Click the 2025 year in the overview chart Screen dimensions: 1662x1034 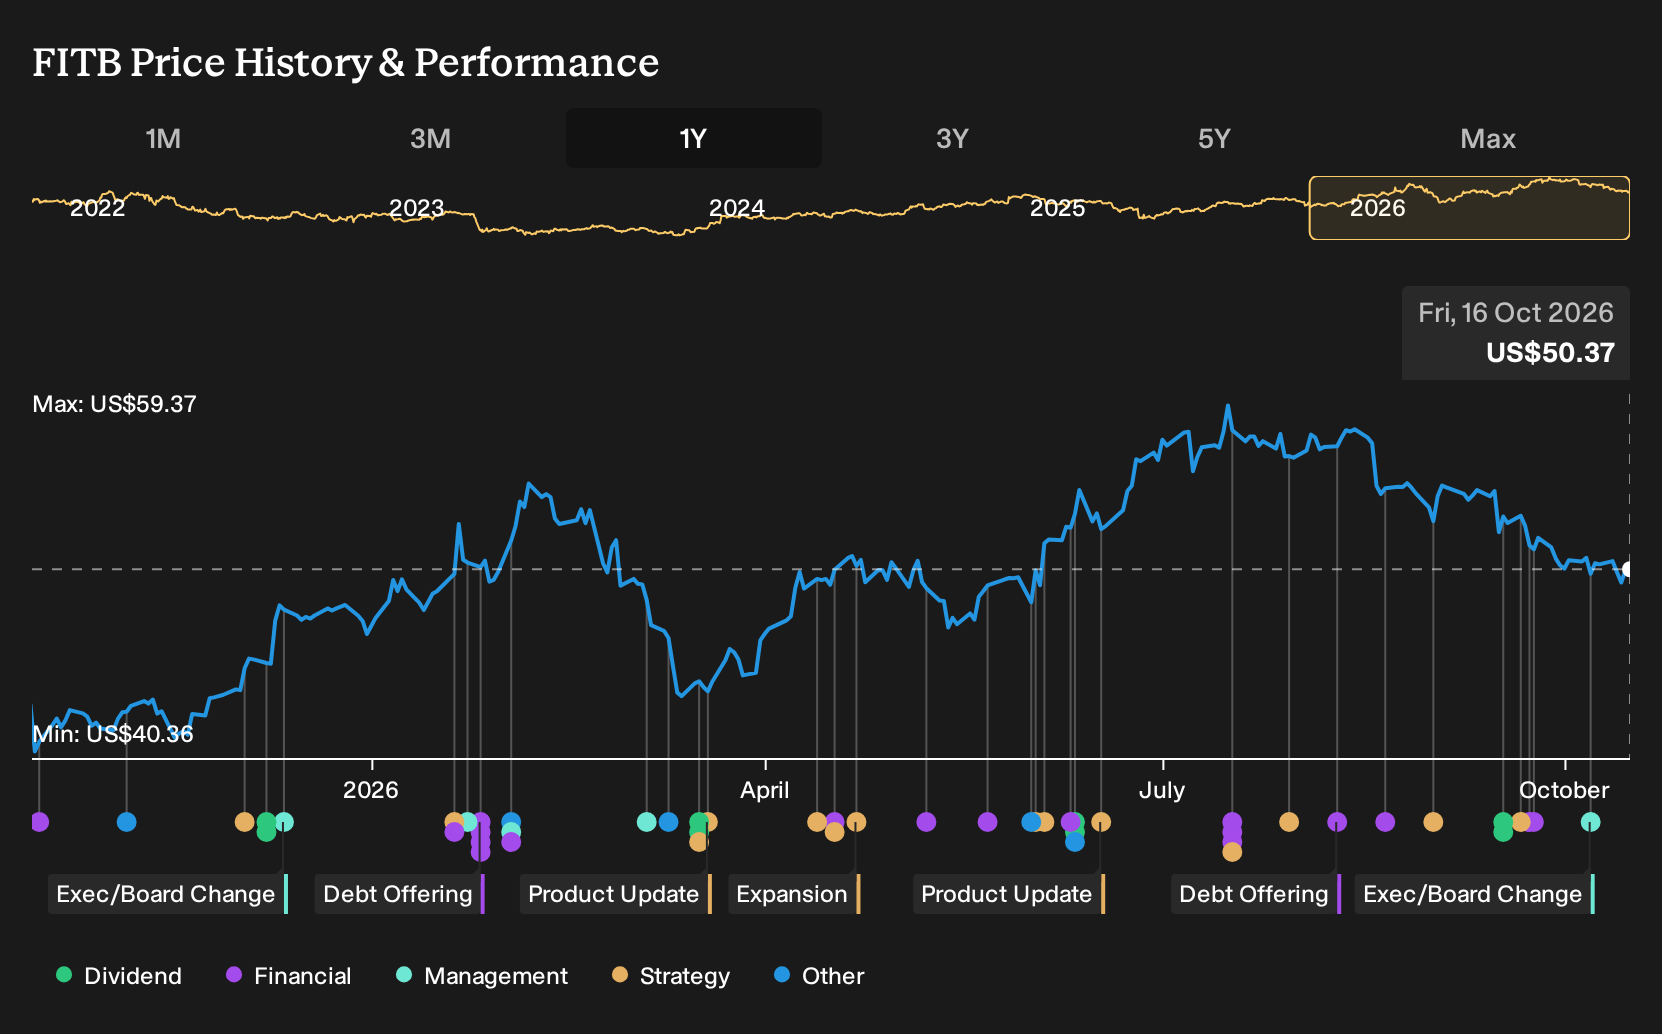(1057, 208)
